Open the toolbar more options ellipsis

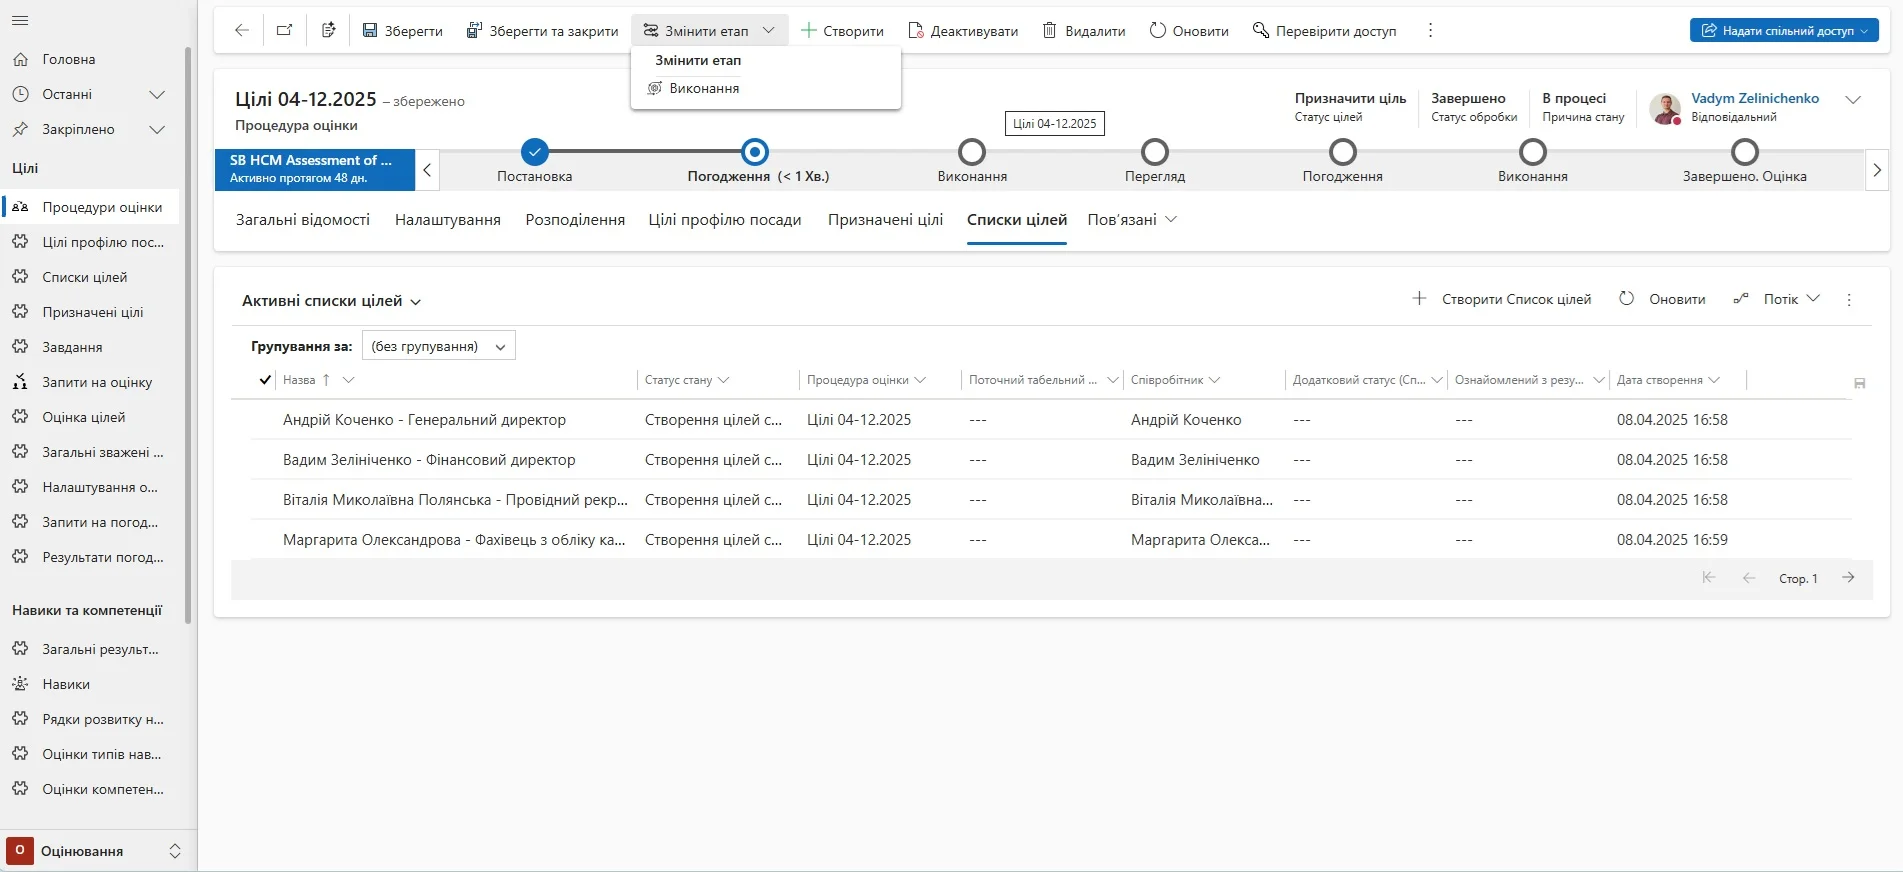[x=1430, y=31]
